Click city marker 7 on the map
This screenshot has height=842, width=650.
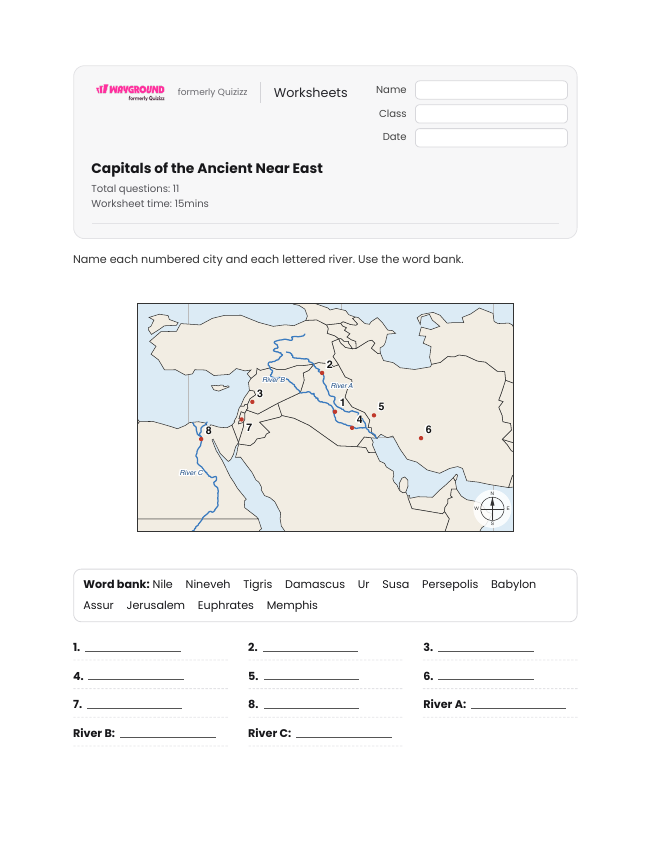point(241,419)
